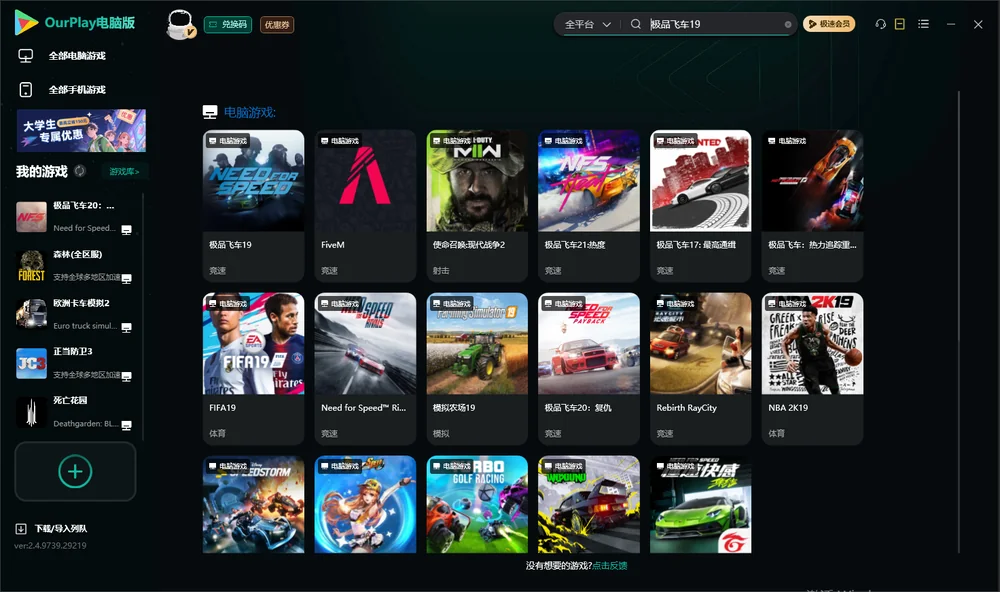Click the search magnifier icon
1000x592 pixels.
point(636,24)
